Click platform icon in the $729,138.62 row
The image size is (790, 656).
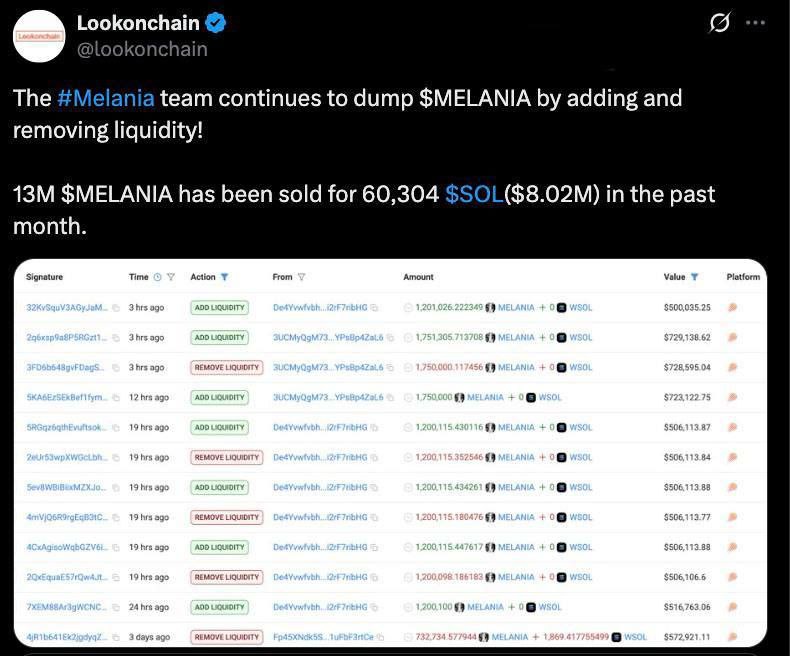pyautogui.click(x=733, y=338)
